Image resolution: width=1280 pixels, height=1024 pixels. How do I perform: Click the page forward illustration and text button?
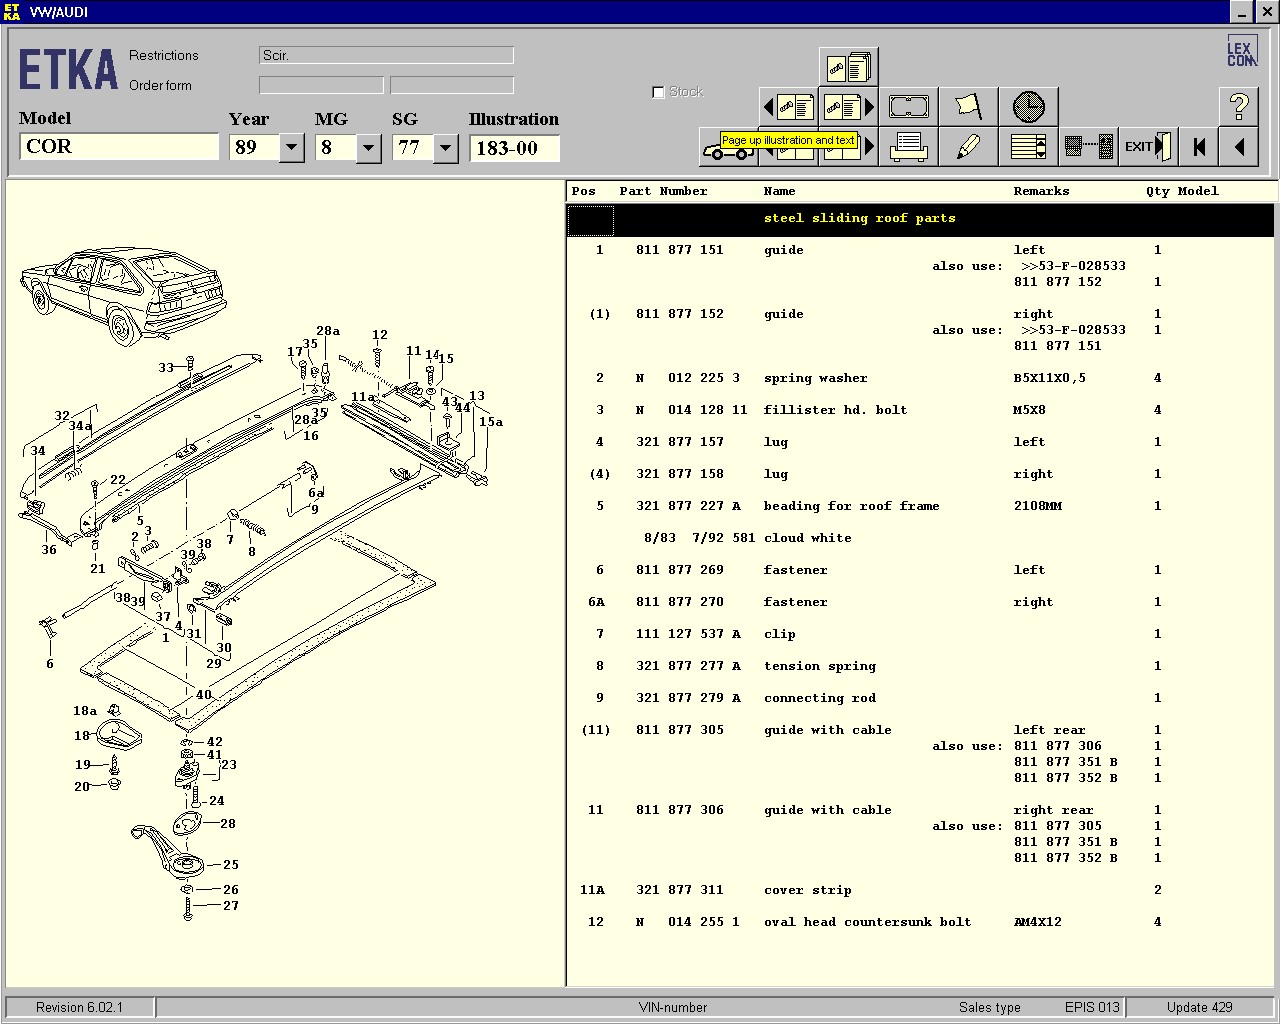pyautogui.click(x=849, y=106)
